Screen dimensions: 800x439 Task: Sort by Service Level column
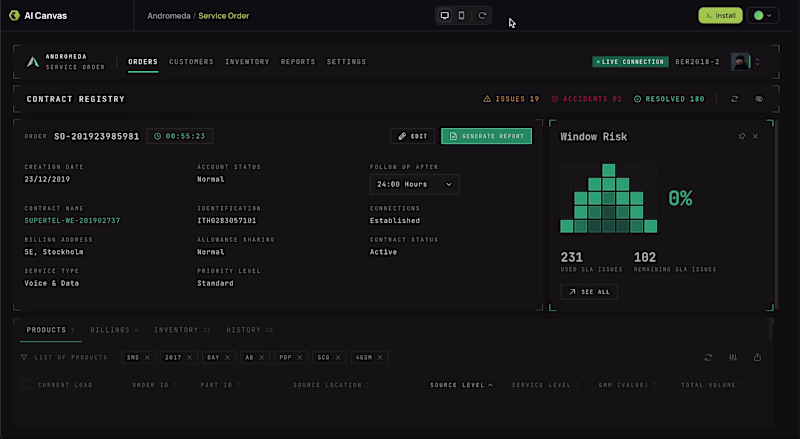pyautogui.click(x=545, y=385)
